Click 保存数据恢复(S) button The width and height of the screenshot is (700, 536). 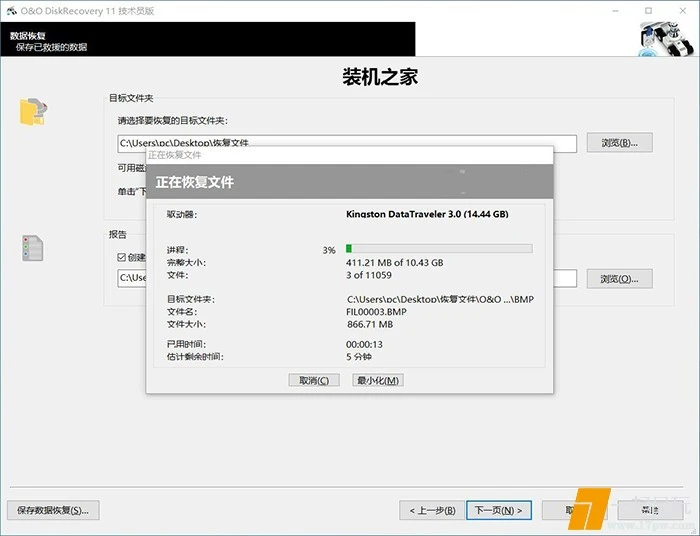coord(53,510)
